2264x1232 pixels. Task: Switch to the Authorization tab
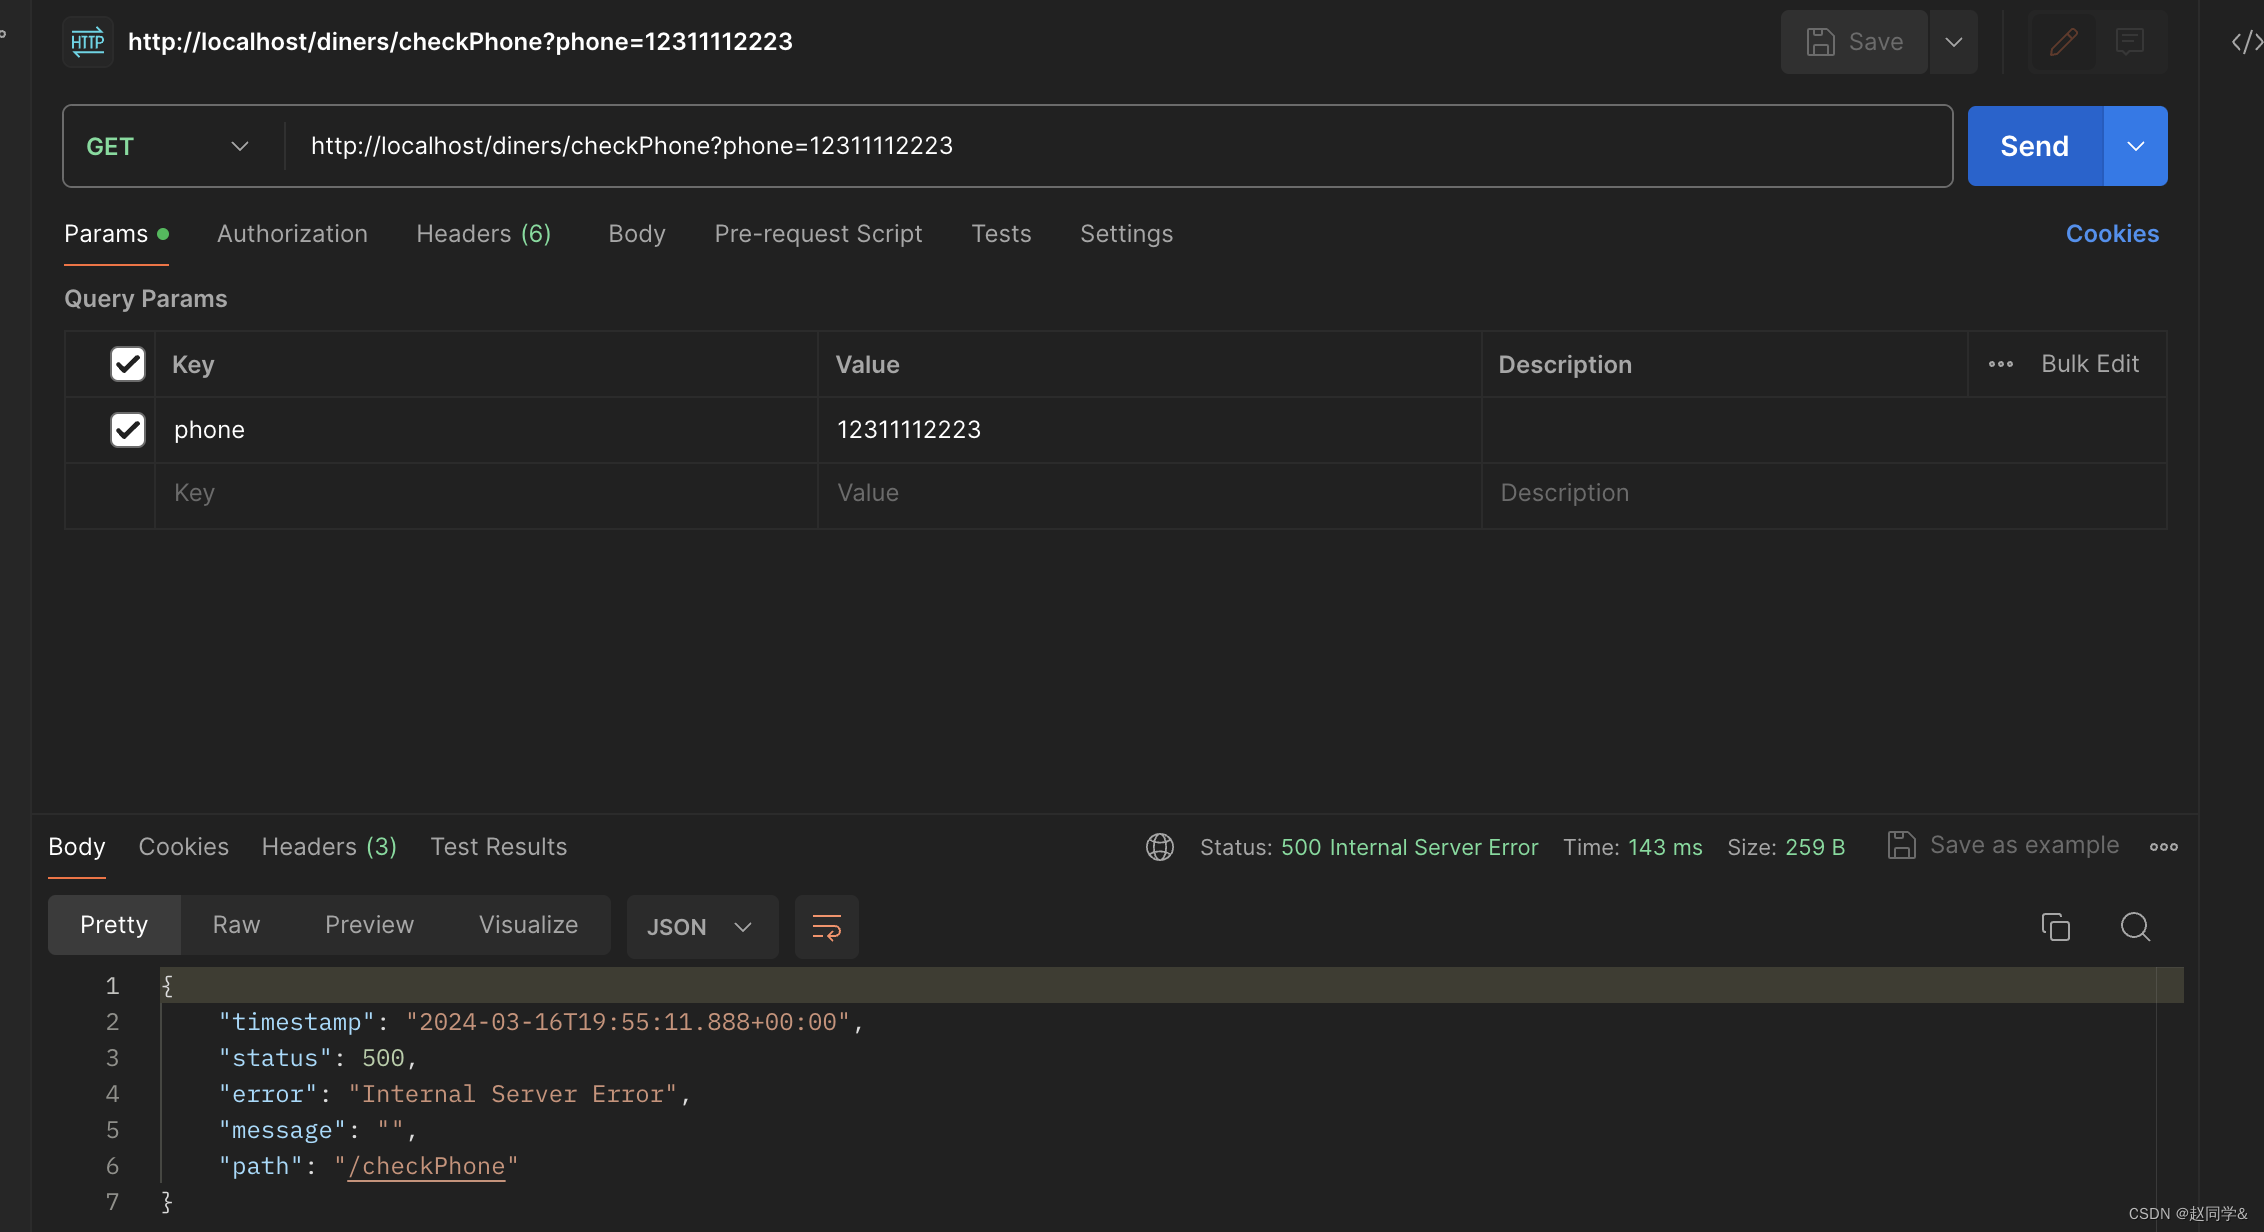[x=292, y=234]
